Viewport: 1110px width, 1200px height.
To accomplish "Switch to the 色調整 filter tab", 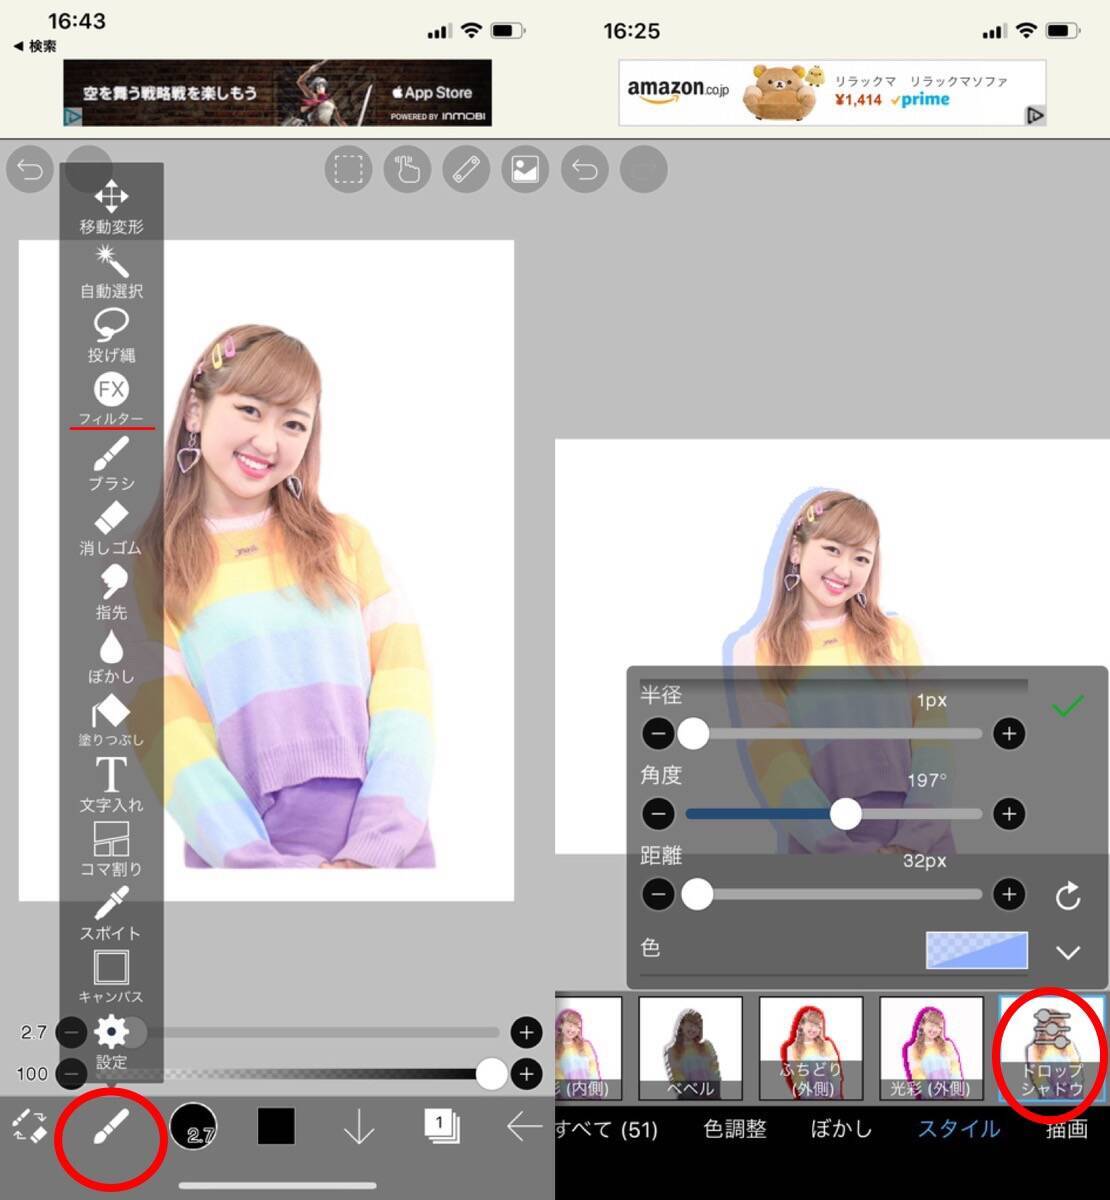I will (x=735, y=1129).
